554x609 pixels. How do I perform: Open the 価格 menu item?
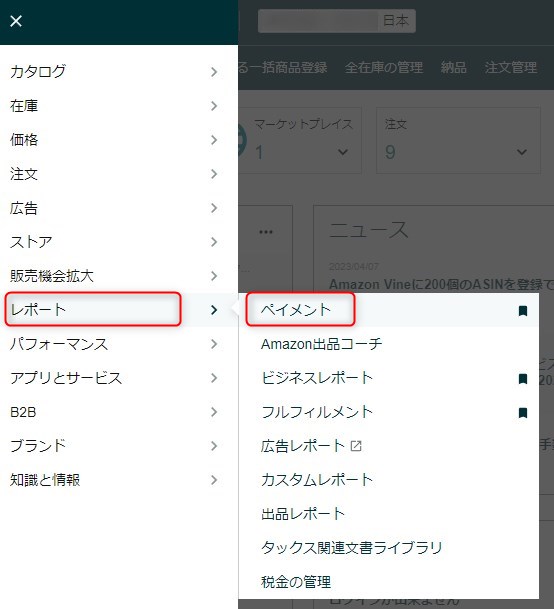tap(24, 140)
